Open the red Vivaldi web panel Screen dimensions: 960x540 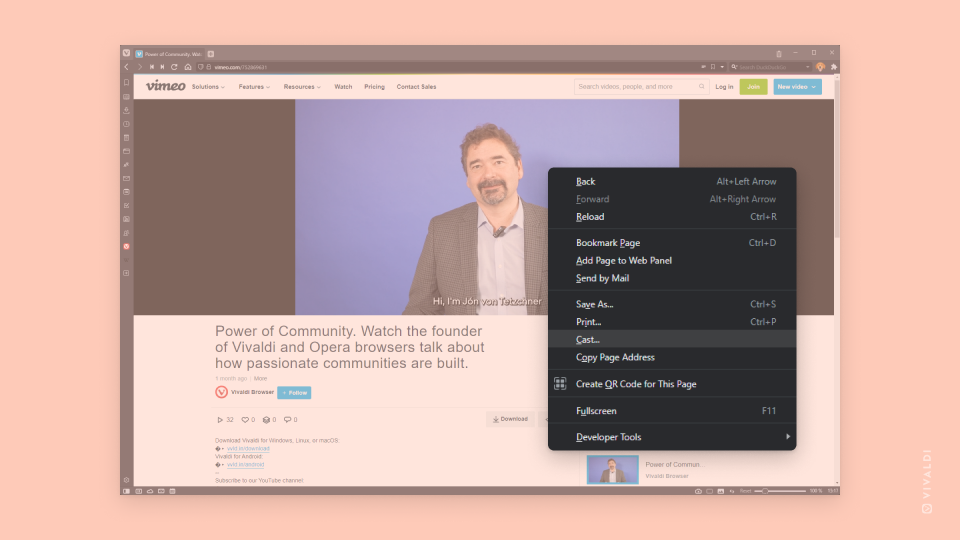[x=126, y=246]
